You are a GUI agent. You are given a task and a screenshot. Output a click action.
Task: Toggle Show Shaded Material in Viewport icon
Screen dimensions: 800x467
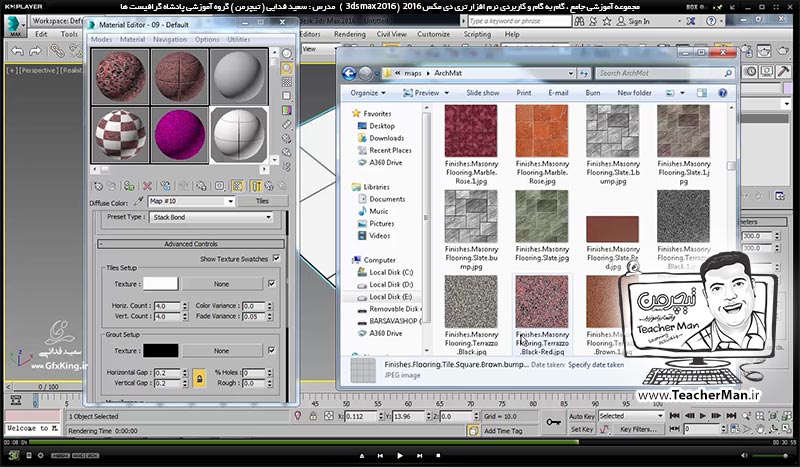[x=237, y=186]
